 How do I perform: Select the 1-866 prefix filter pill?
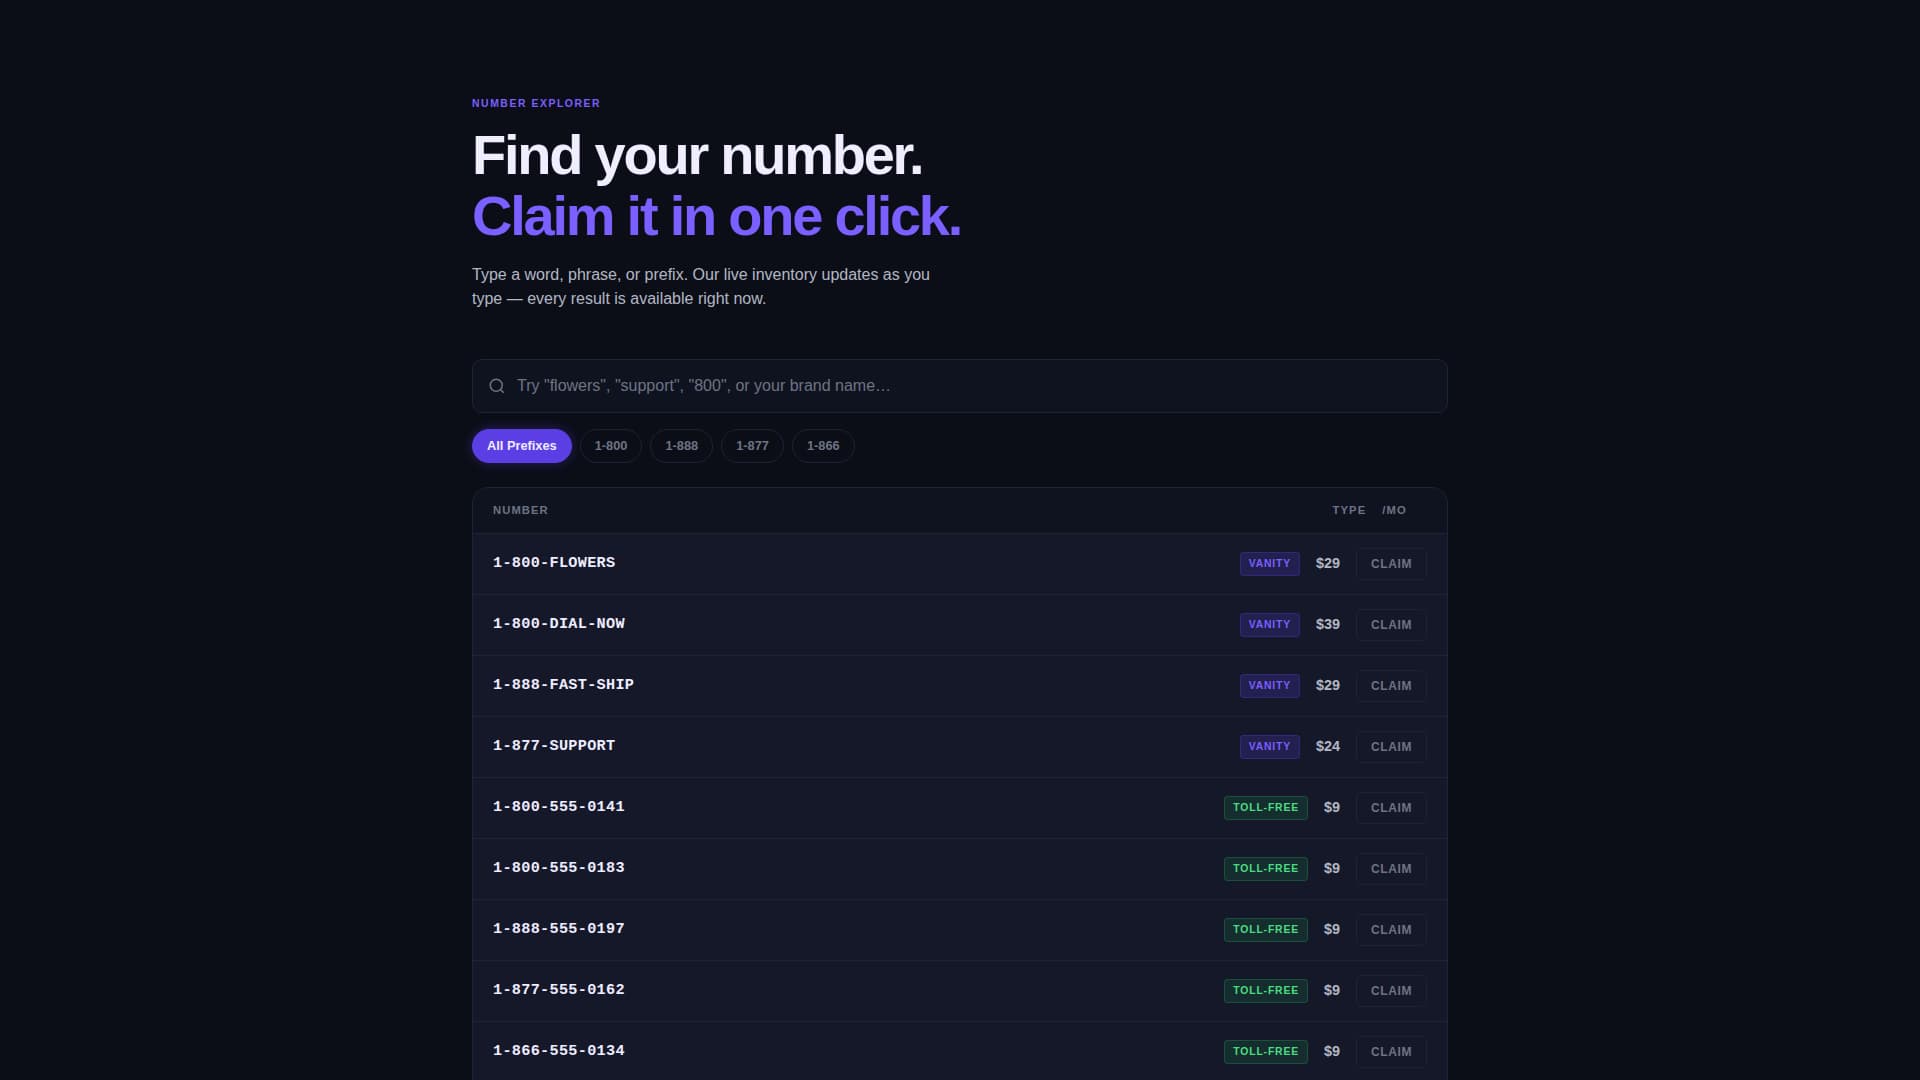pos(823,445)
